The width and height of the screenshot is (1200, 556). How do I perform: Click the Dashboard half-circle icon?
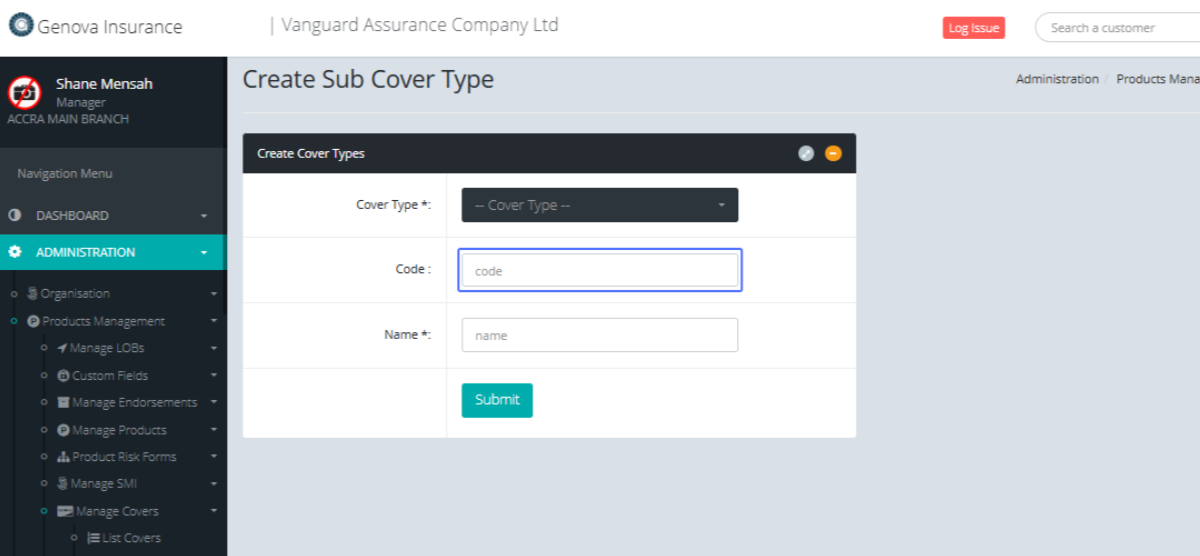click(x=15, y=215)
